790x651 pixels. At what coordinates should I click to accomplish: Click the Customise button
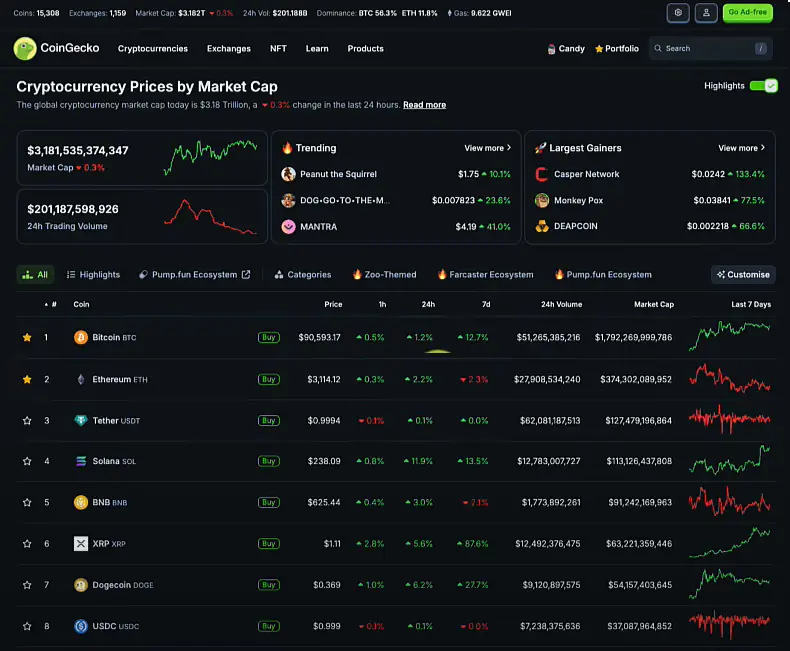(x=743, y=275)
